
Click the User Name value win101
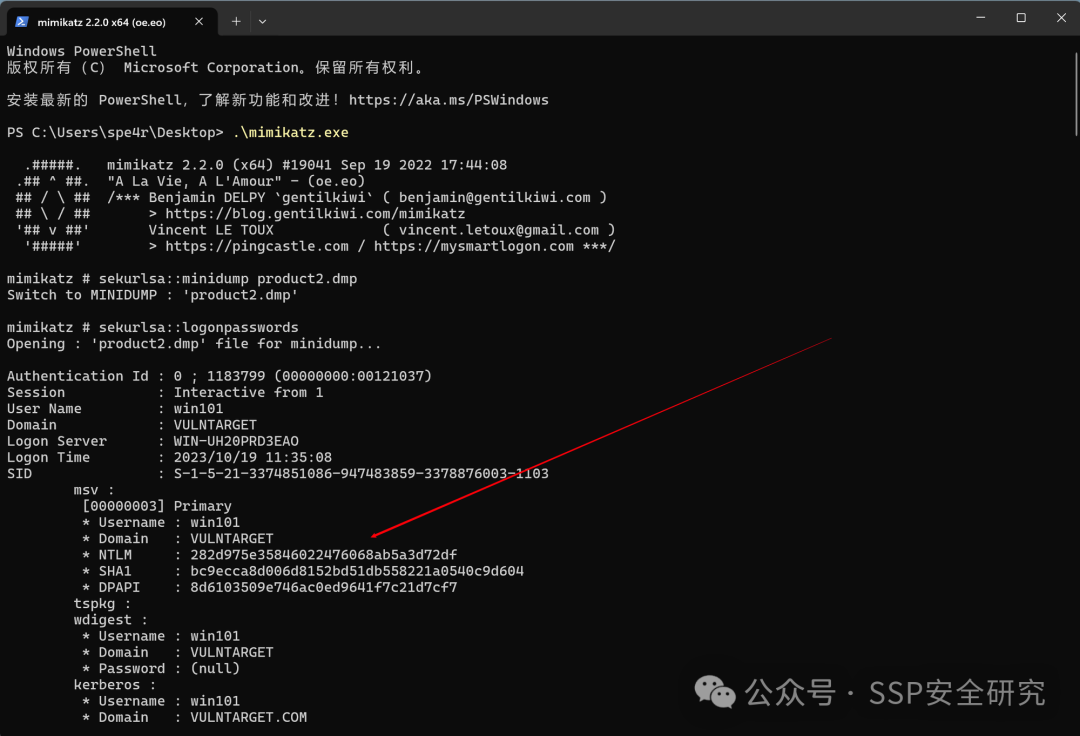pyautogui.click(x=198, y=408)
